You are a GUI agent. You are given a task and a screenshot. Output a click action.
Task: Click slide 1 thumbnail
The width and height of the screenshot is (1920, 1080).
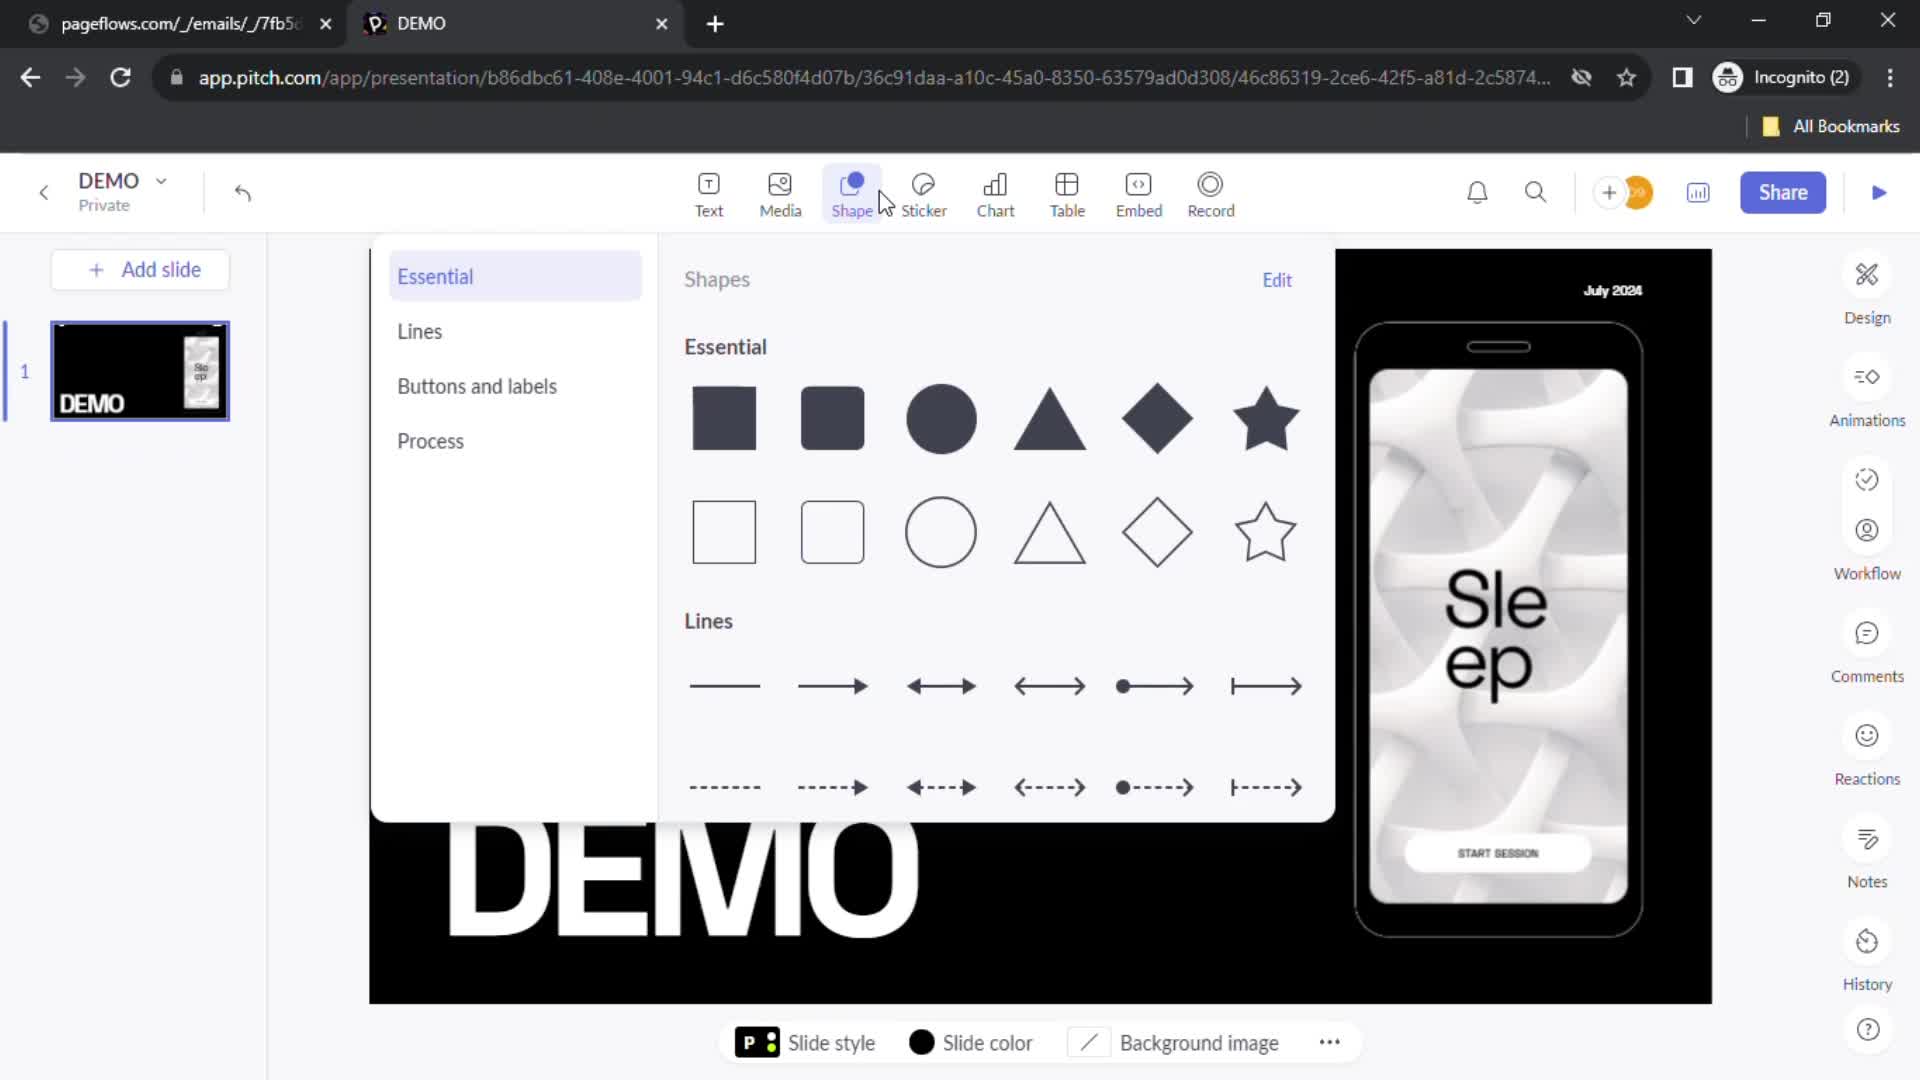[x=140, y=369]
